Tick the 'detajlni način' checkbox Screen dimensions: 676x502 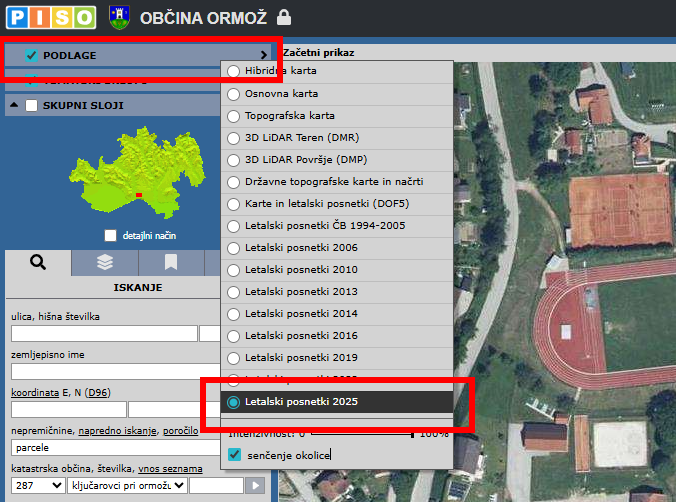tap(111, 235)
